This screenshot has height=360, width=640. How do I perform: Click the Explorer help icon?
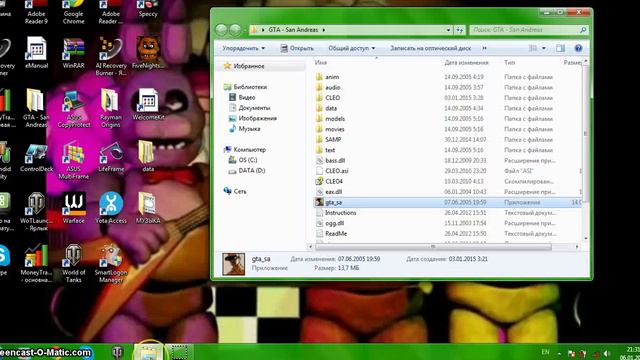pos(578,48)
